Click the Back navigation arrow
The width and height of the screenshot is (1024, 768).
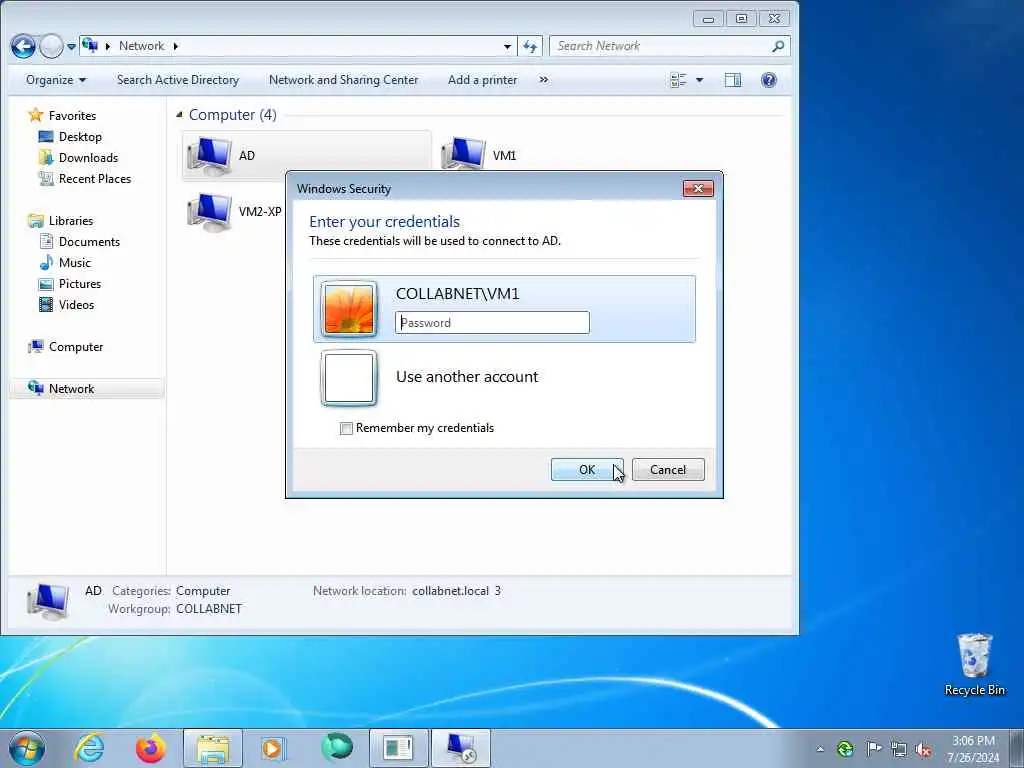click(24, 46)
